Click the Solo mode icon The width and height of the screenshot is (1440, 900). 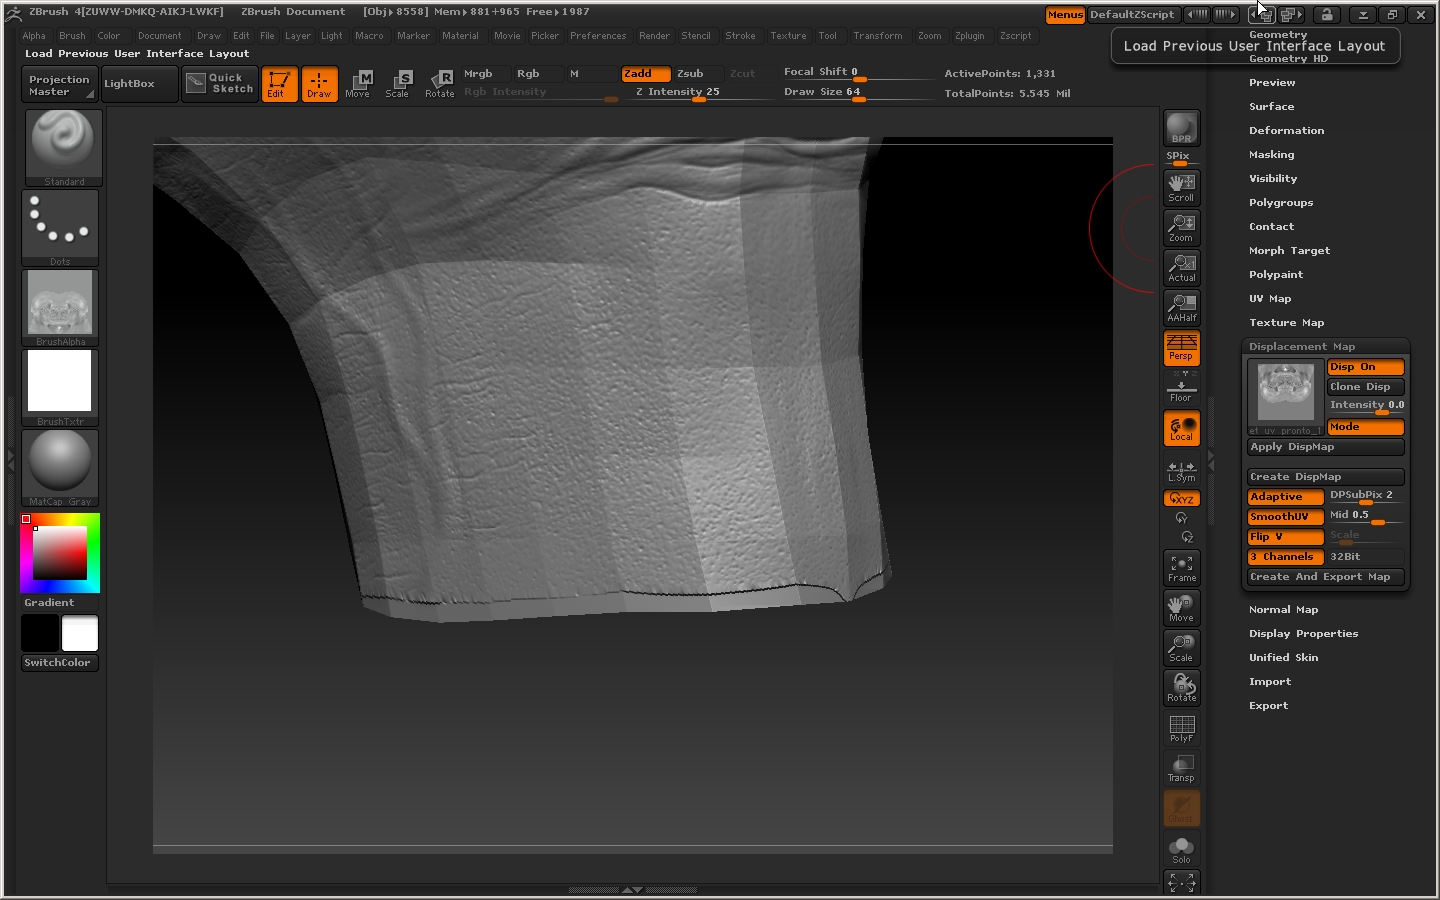click(1181, 849)
